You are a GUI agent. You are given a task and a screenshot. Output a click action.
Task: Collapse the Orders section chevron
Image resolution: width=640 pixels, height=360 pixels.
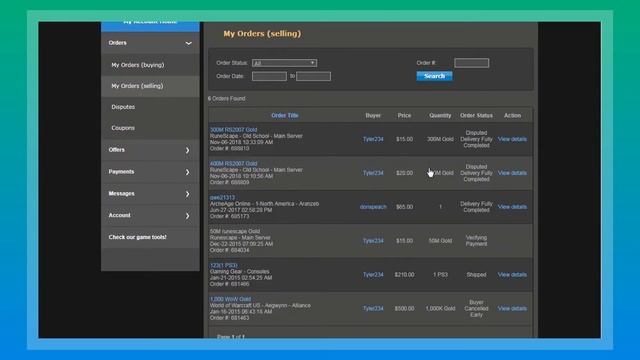point(188,43)
